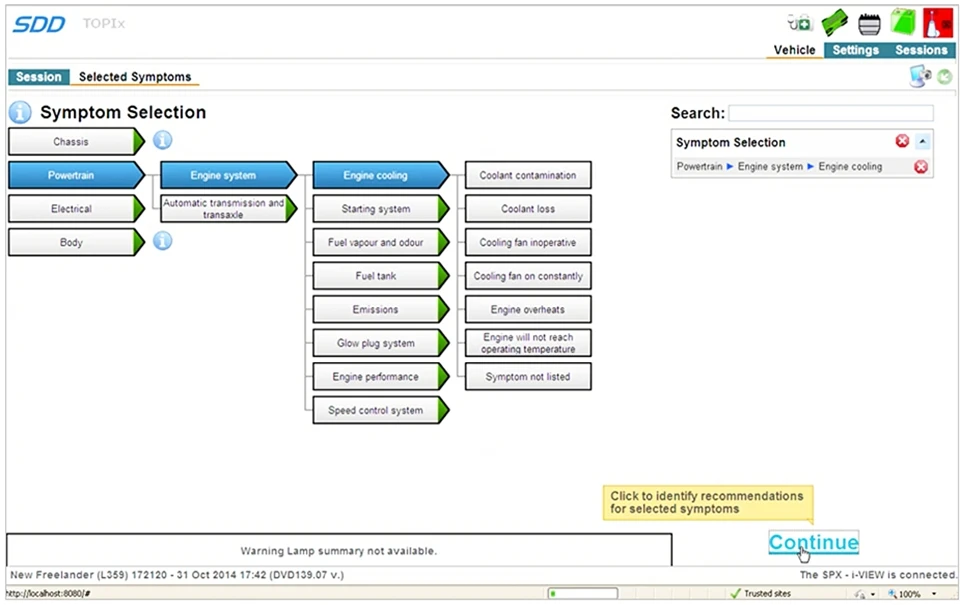This screenshot has width=960, height=605.
Task: Click in the Search field
Action: pyautogui.click(x=831, y=113)
